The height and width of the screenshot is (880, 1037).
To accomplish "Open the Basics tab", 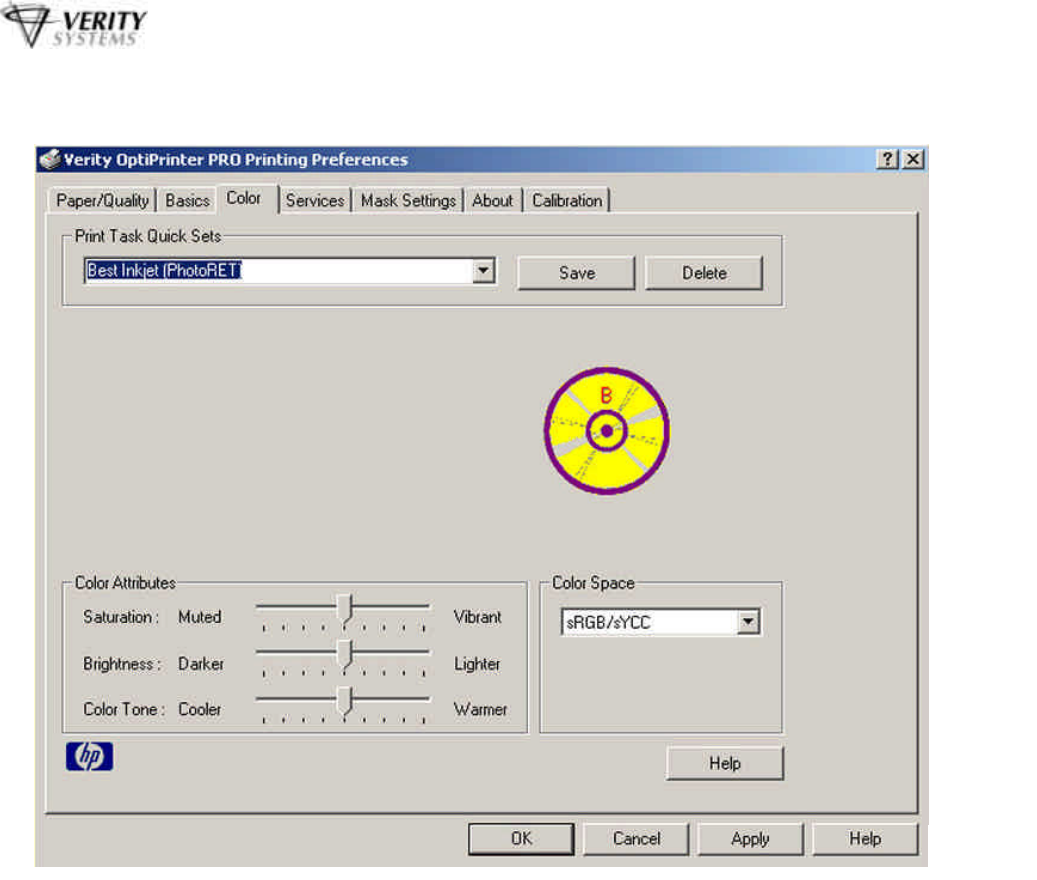I will click(x=187, y=201).
